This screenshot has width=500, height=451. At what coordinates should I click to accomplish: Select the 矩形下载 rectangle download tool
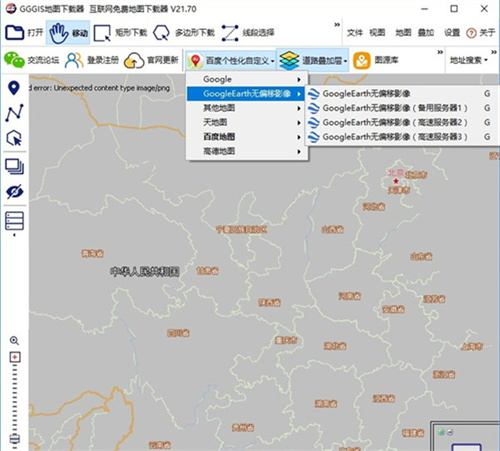click(x=120, y=33)
